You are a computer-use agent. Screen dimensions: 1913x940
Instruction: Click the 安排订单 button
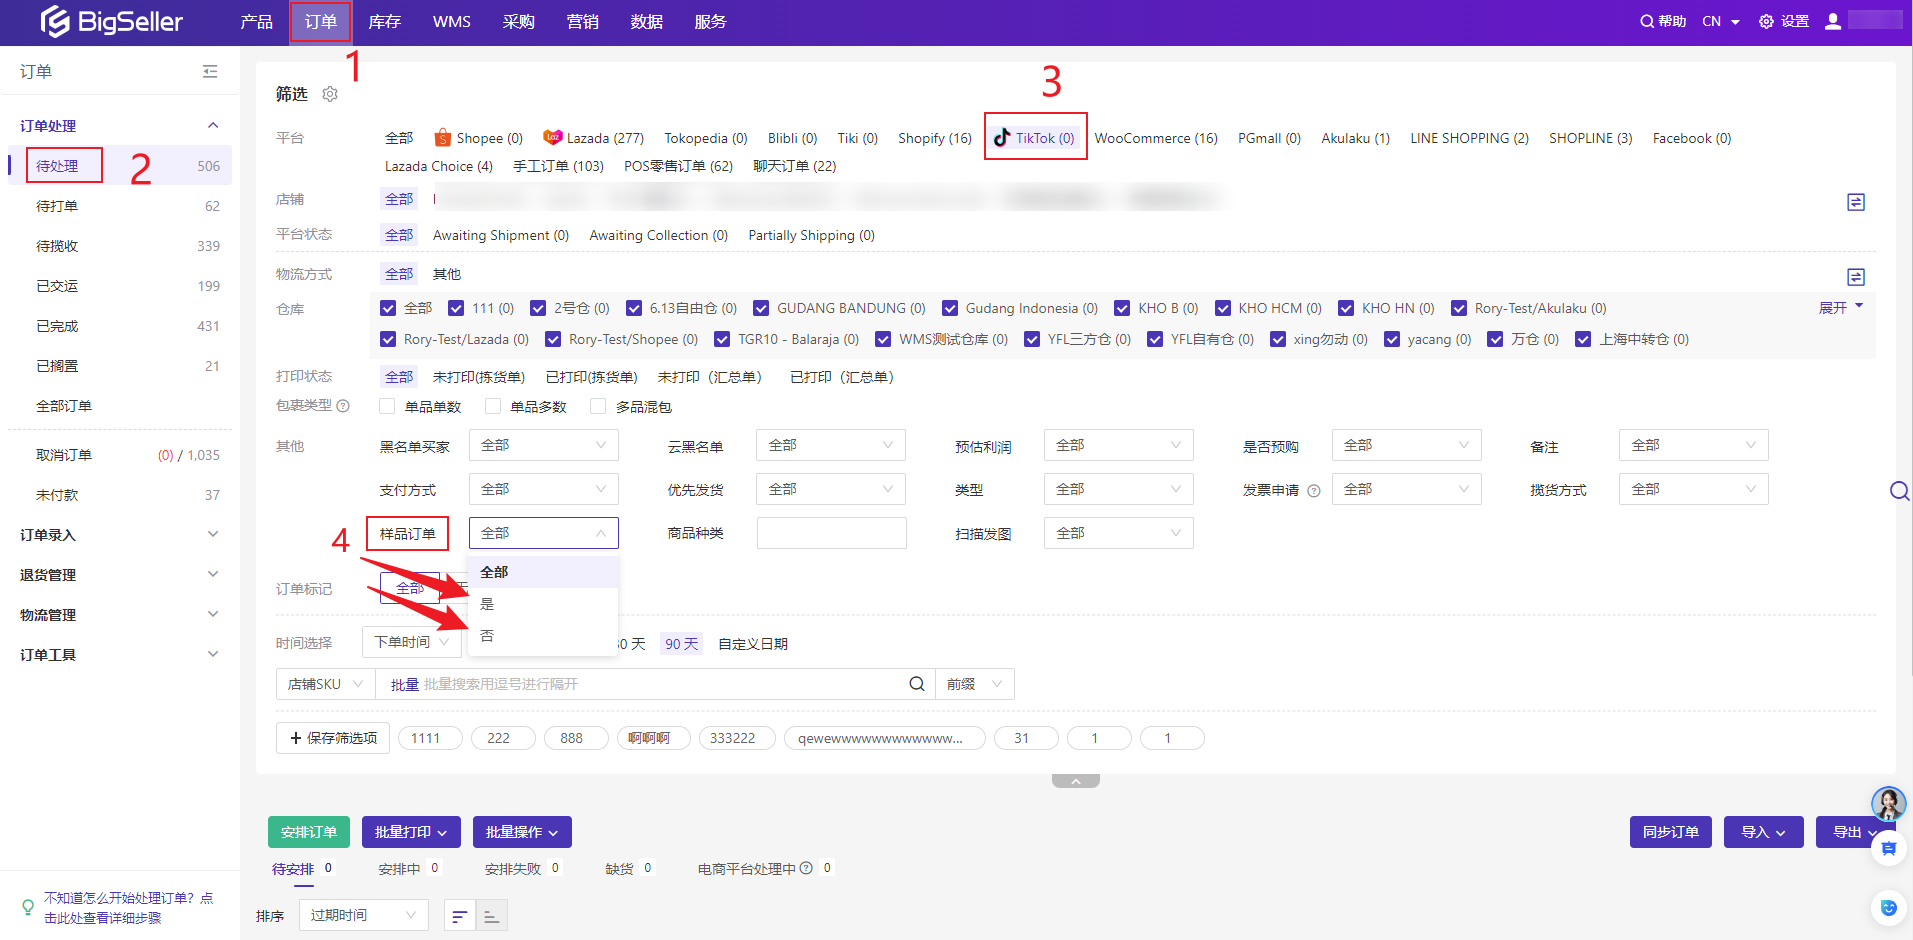309,832
